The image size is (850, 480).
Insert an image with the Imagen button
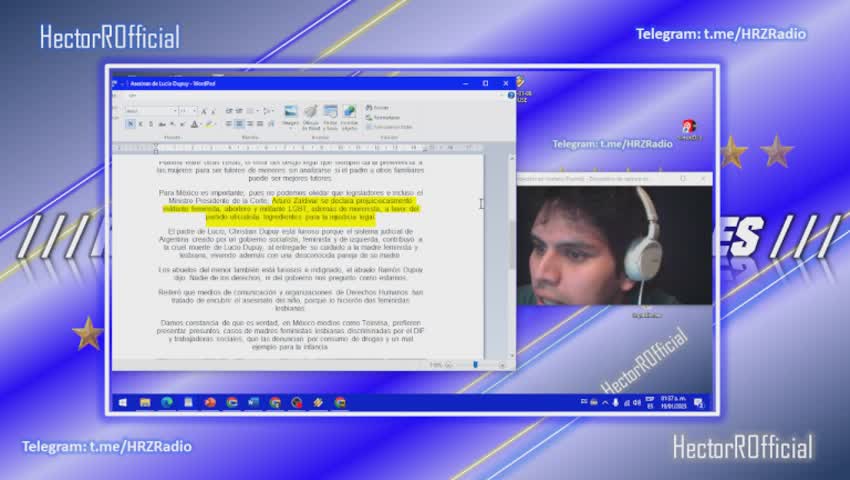[290, 114]
